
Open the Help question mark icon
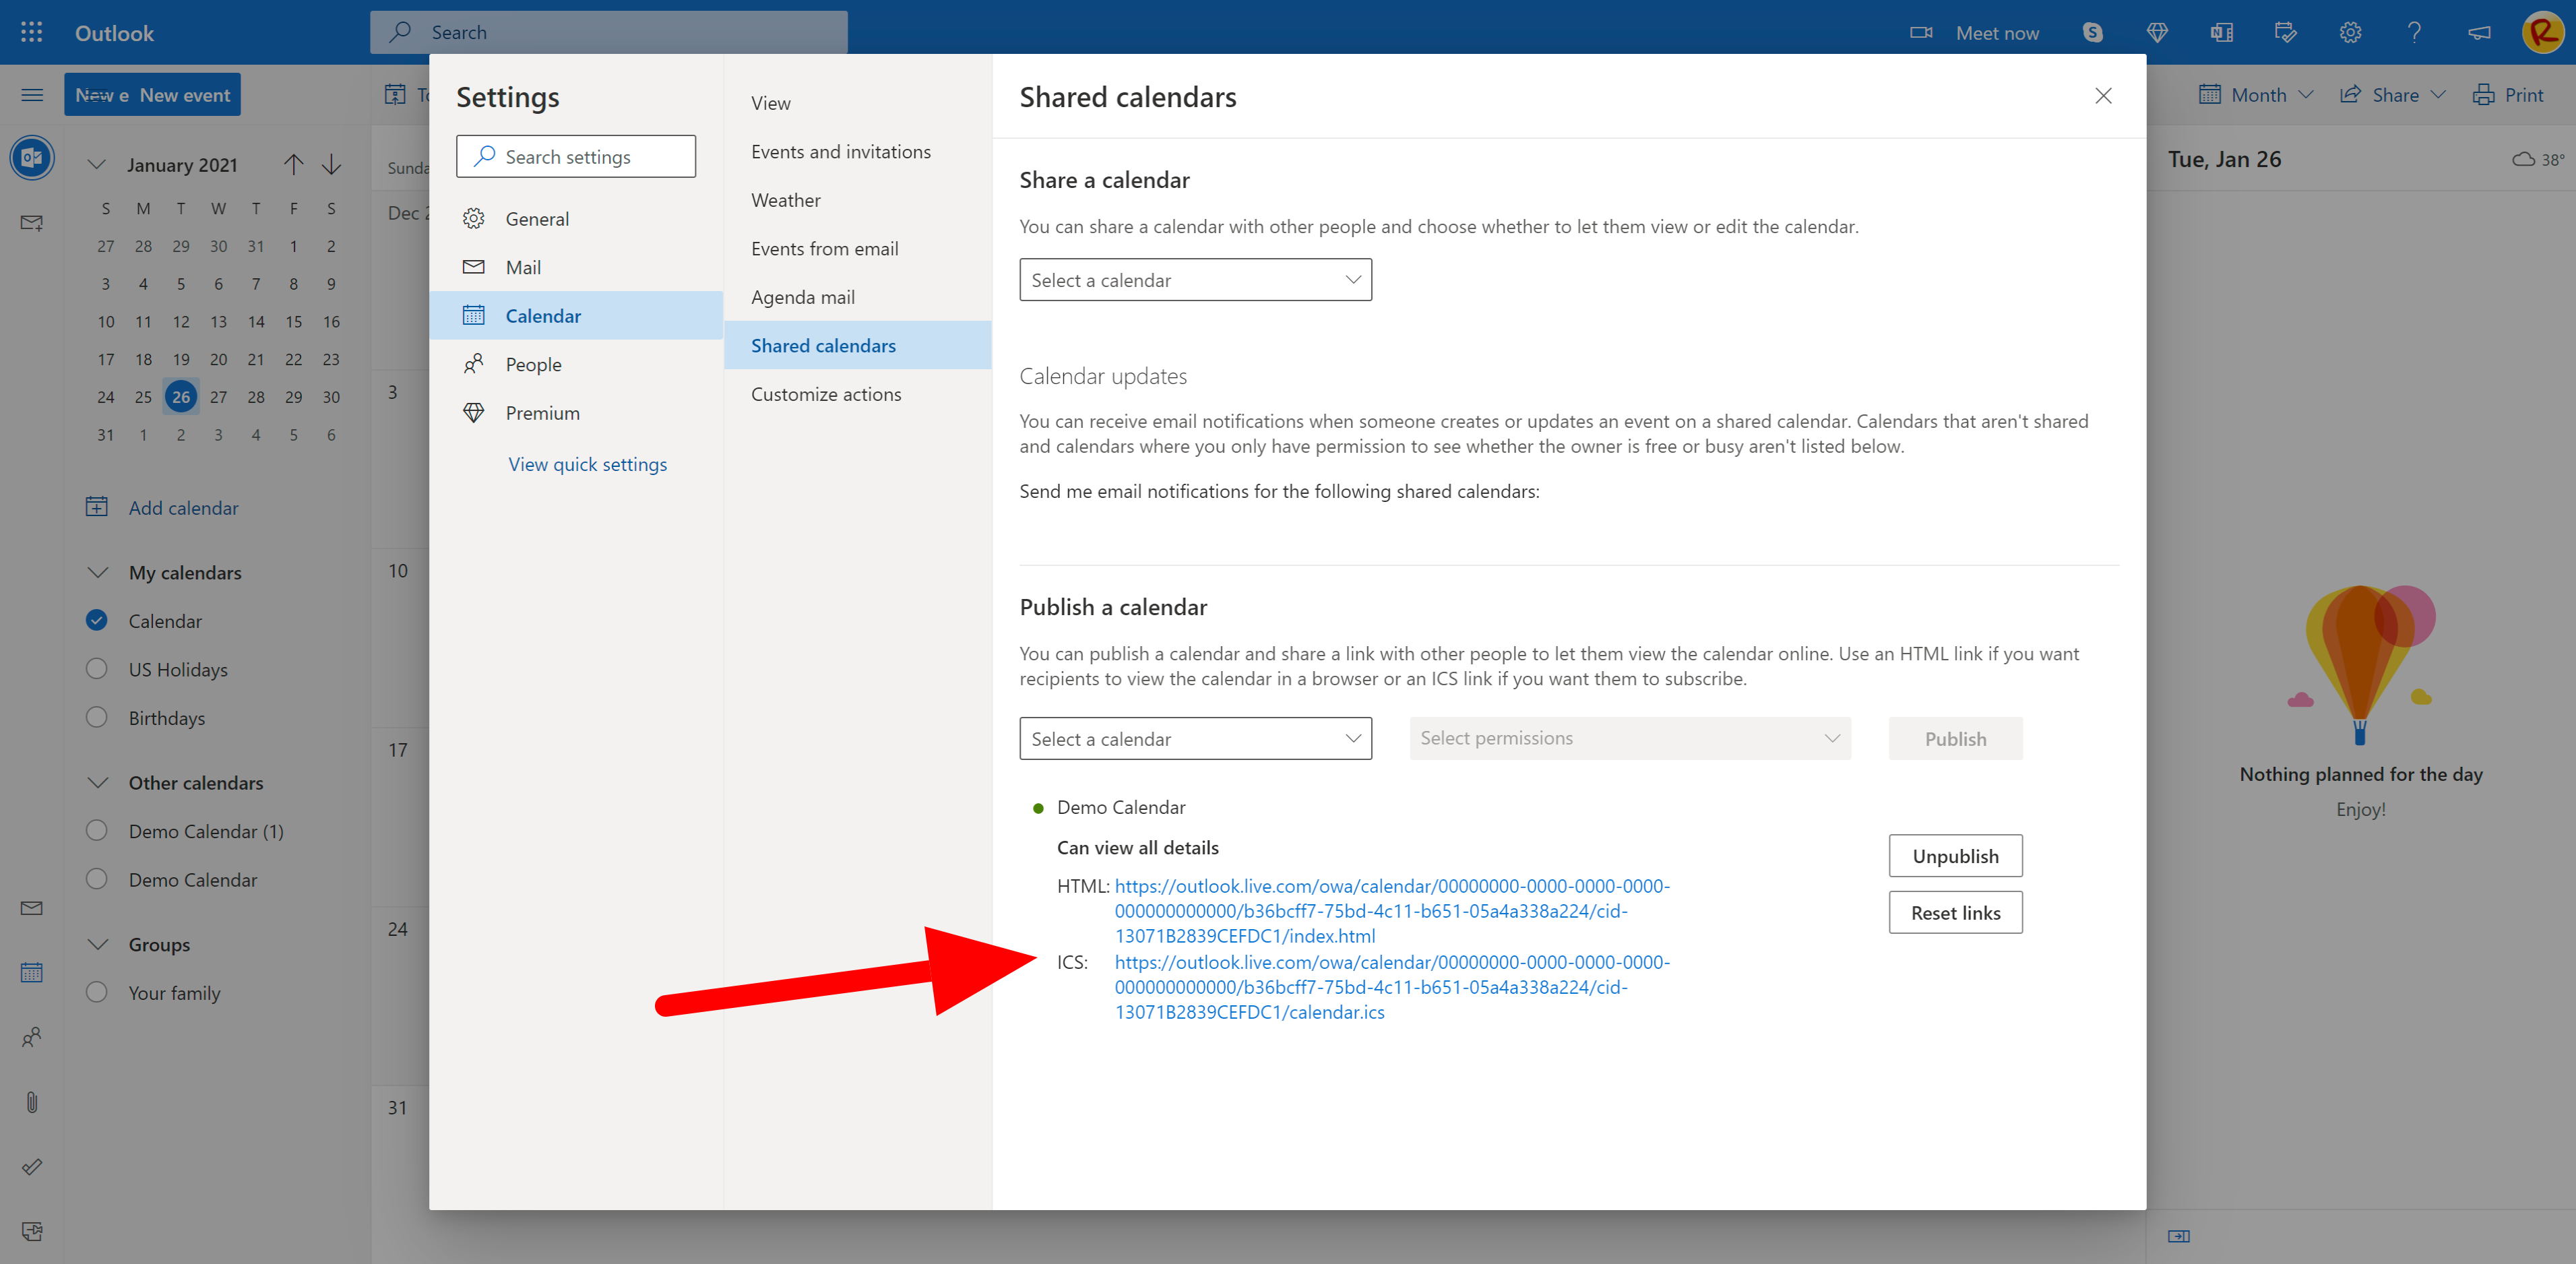coord(2414,32)
